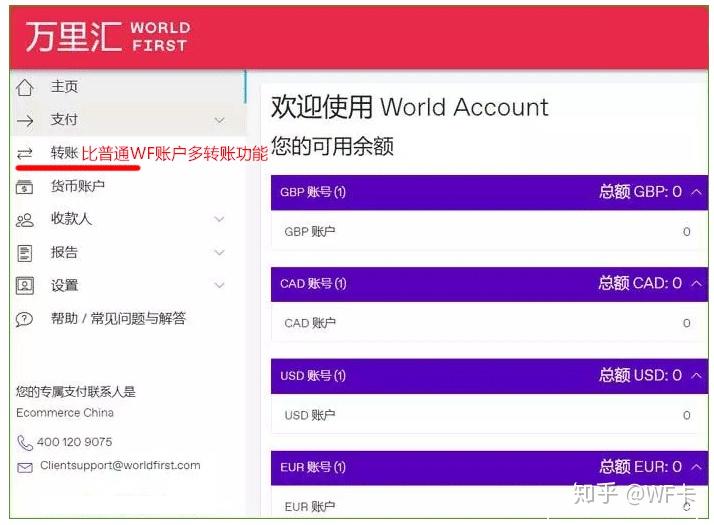Expand the 报告 submenu chevron
The width and height of the screenshot is (714, 525).
(219, 253)
